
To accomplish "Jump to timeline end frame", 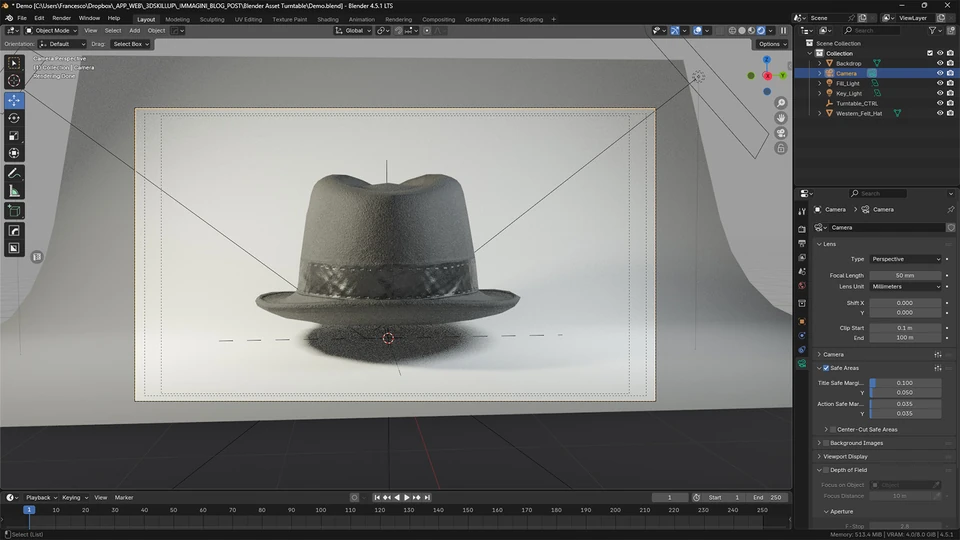I will pyautogui.click(x=427, y=498).
